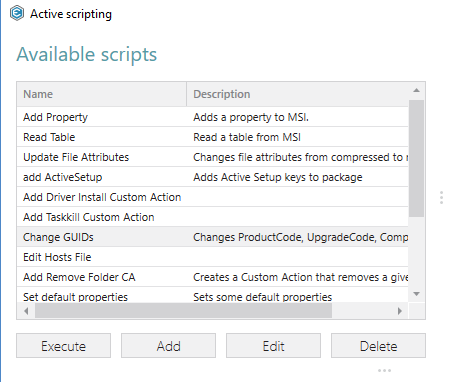
Task: Sort scripts by the Name column header
Action: (102, 94)
